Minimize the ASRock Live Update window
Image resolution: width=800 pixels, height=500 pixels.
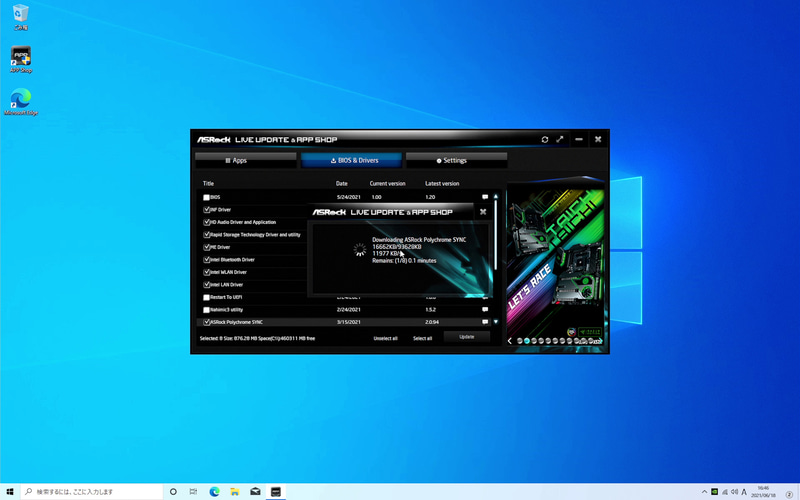pyautogui.click(x=579, y=139)
